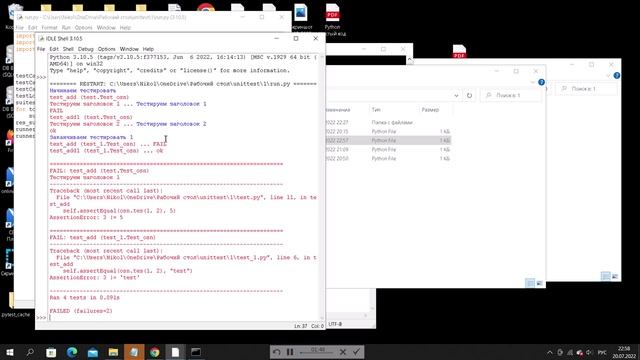This screenshot has width=640, height=360.
Task: Switch front Explorer to large icons view
Action: point(539,283)
